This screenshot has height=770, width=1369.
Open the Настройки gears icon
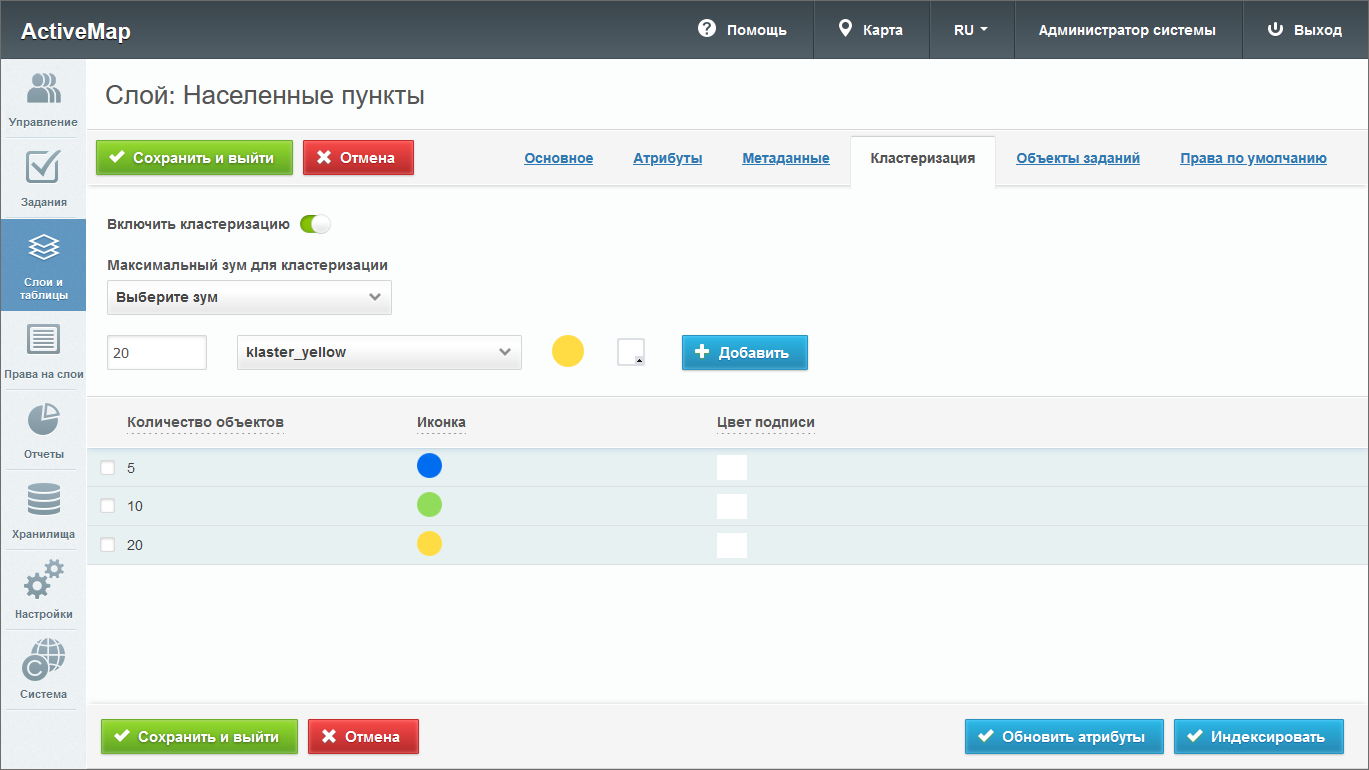(x=43, y=590)
